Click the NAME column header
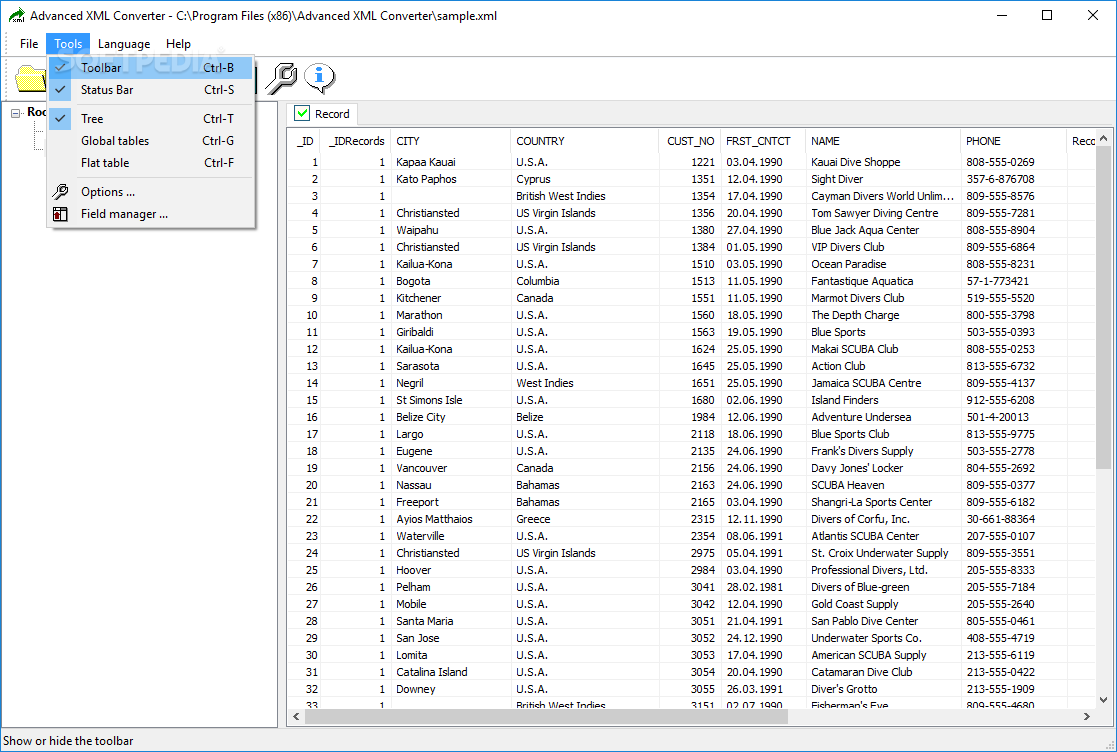Image resolution: width=1117 pixels, height=752 pixels. (883, 141)
